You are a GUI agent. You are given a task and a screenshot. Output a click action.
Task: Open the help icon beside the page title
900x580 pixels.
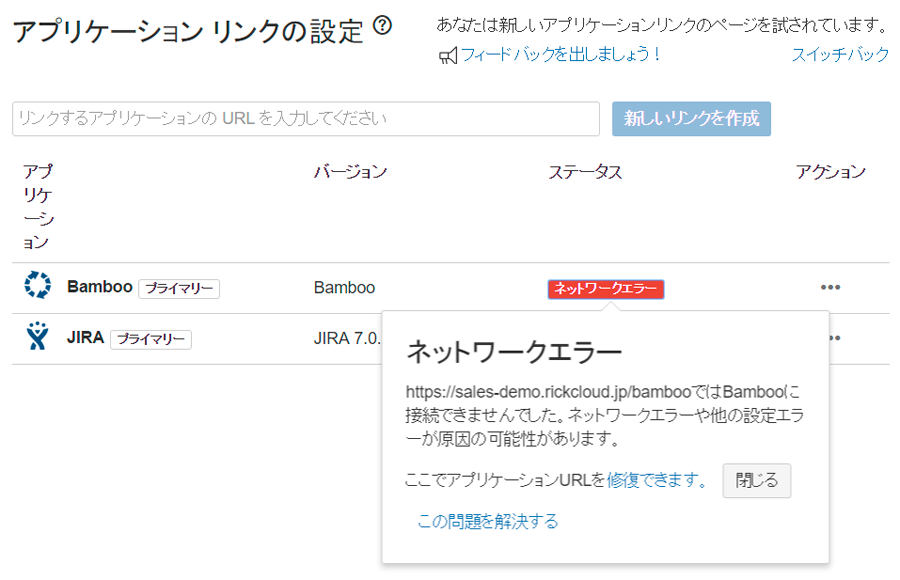pos(382,25)
